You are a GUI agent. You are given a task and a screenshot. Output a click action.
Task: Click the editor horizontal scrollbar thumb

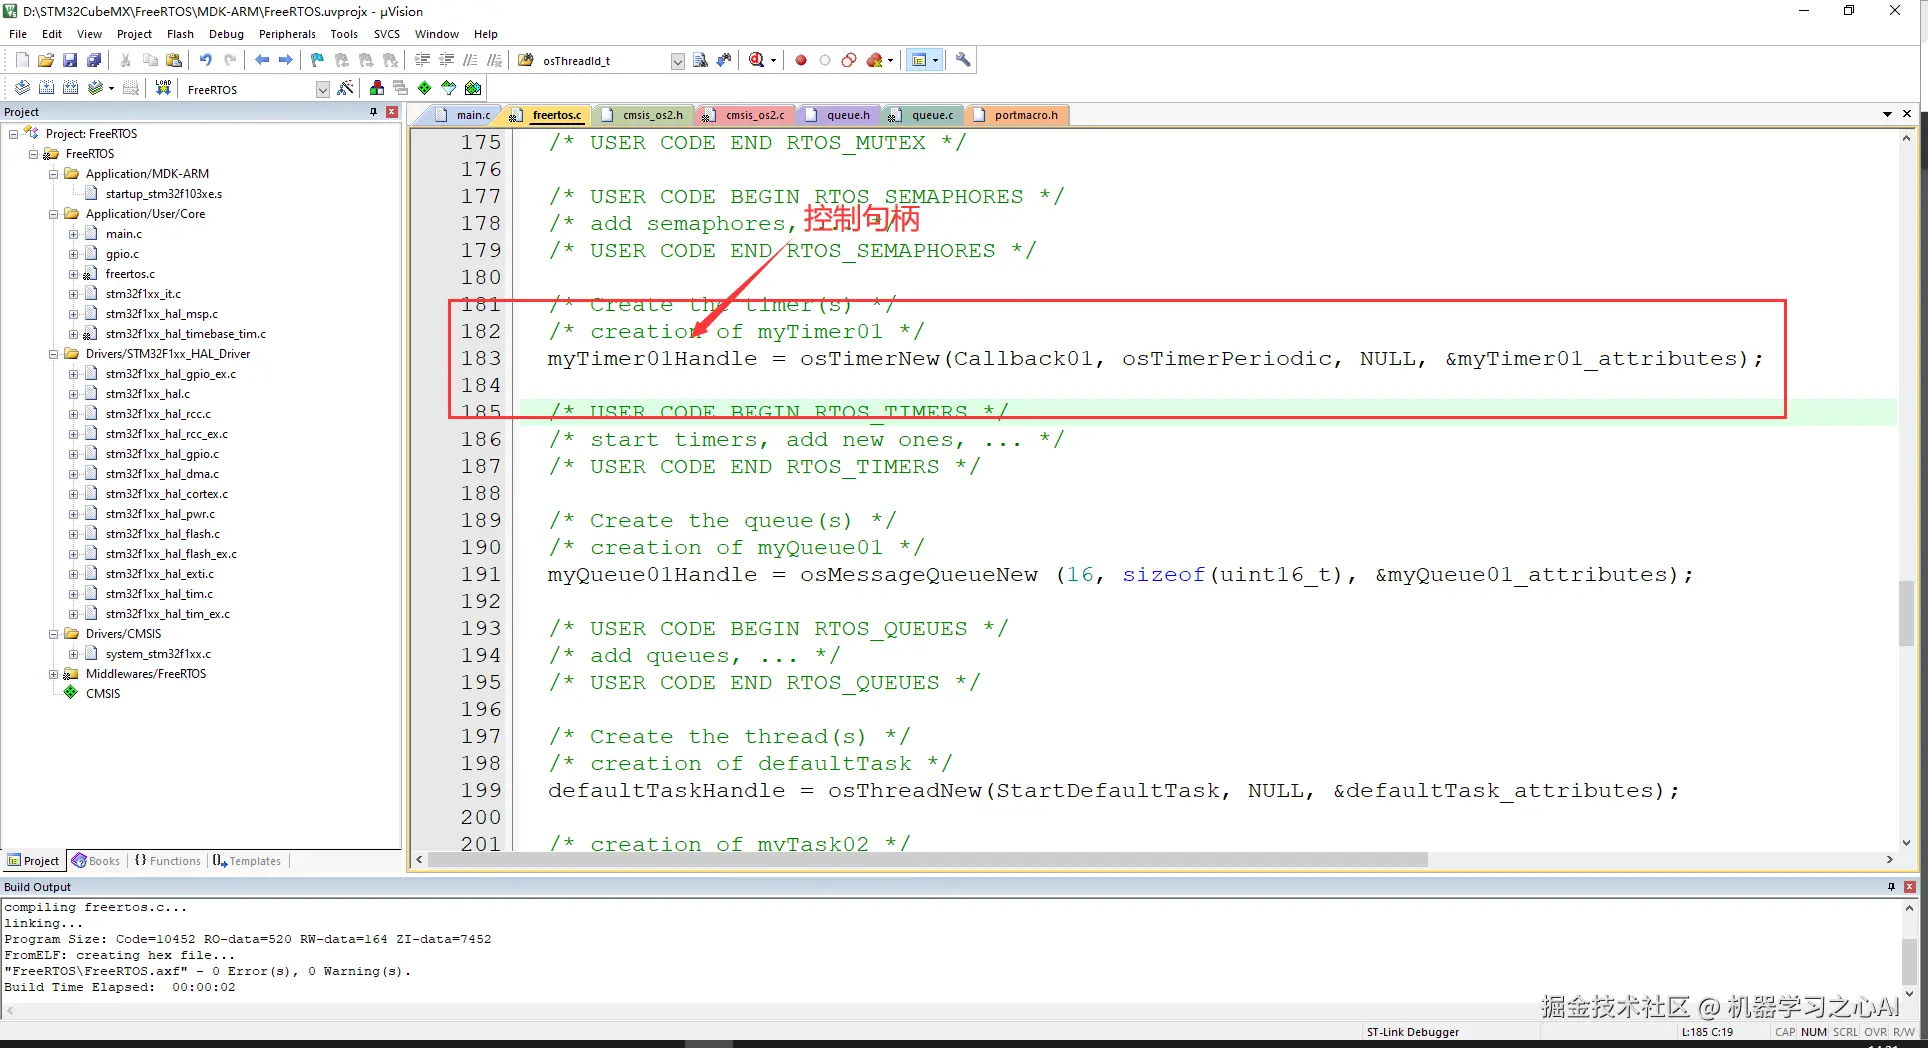[x=927, y=860]
